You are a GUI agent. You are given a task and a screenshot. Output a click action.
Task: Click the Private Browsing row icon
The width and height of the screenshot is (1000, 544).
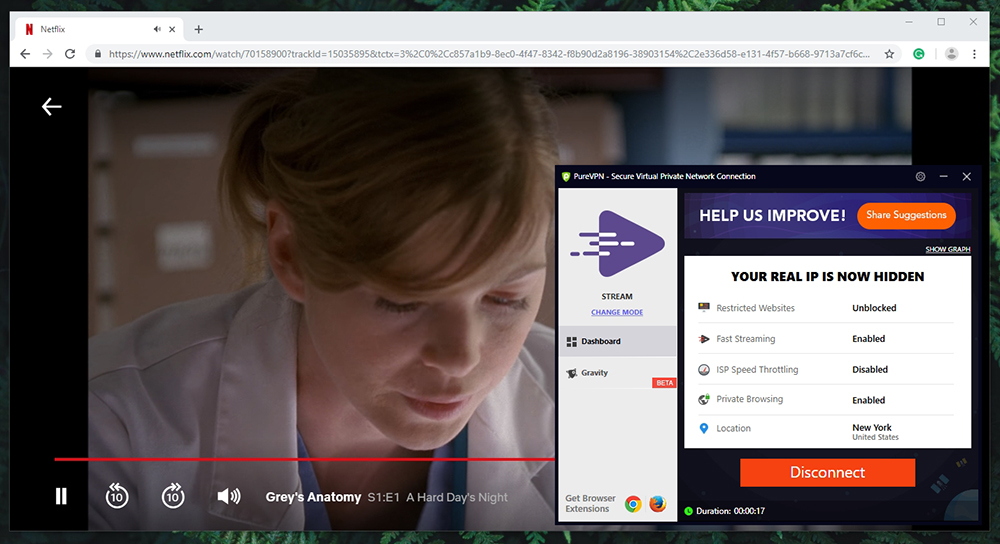[704, 399]
